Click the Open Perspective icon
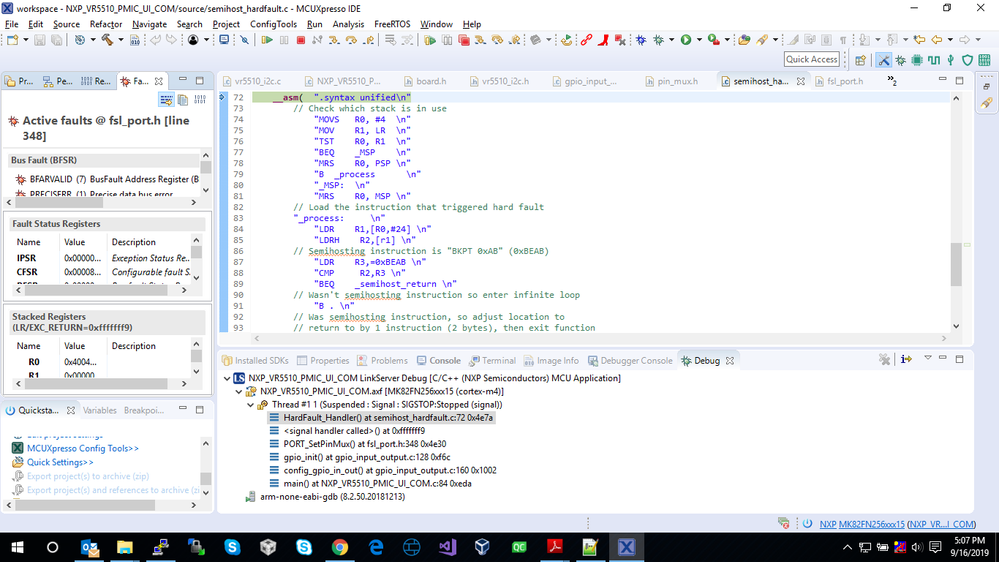Image resolution: width=999 pixels, height=562 pixels. click(861, 61)
